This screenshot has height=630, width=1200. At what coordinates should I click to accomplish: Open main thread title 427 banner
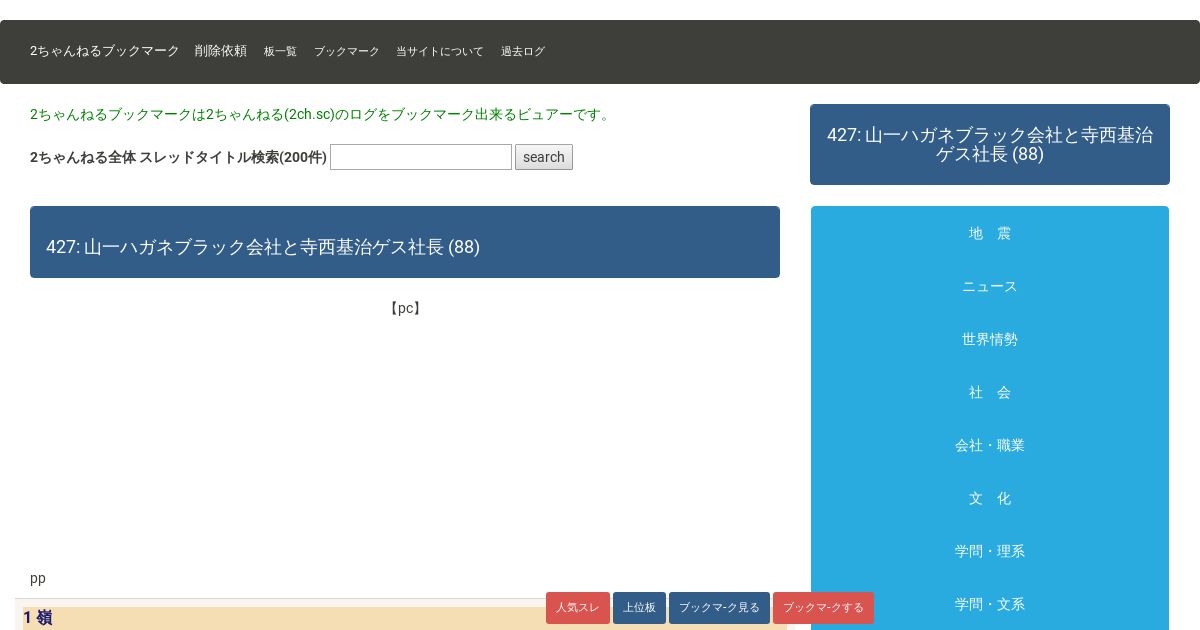[x=405, y=242]
